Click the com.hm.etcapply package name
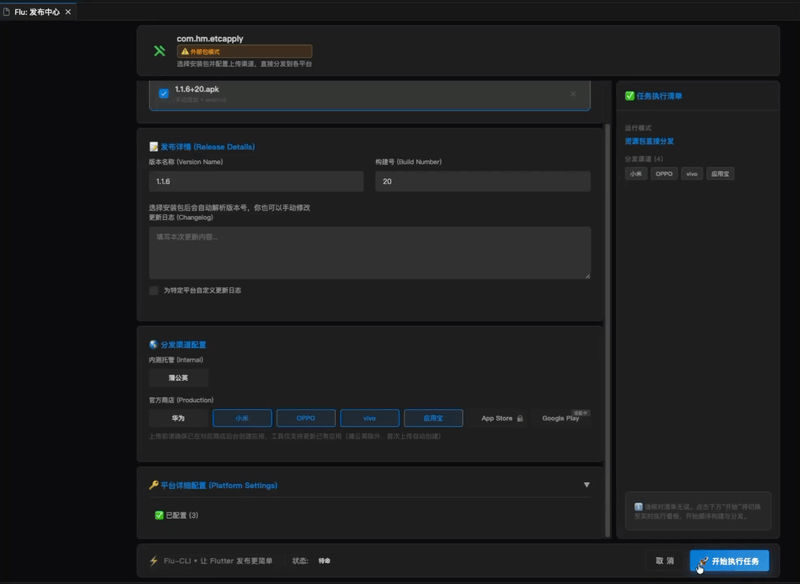Image resolution: width=800 pixels, height=584 pixels. pyautogui.click(x=210, y=38)
